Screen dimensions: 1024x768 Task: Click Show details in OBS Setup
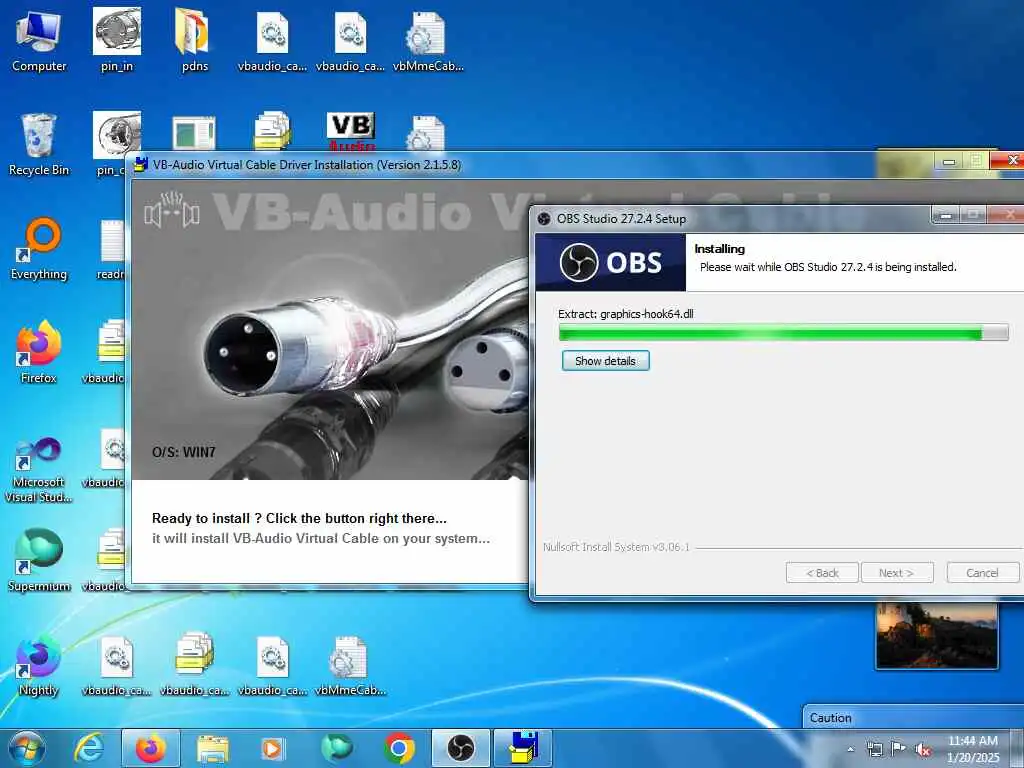pos(605,360)
